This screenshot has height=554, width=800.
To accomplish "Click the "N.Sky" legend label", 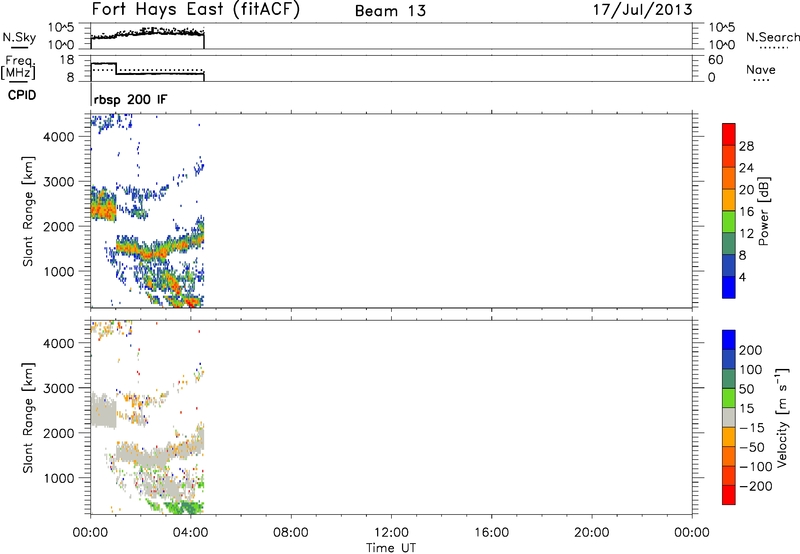I will (x=19, y=37).
